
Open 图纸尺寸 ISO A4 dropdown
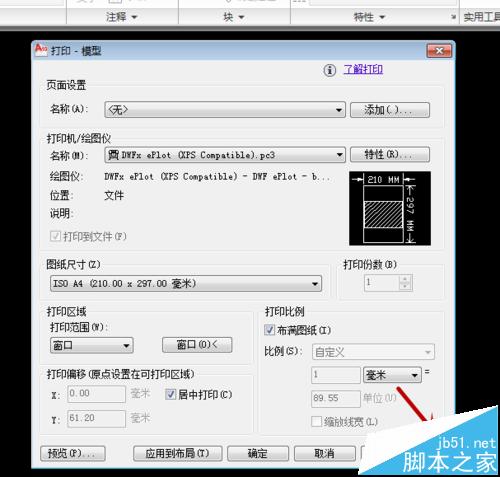pos(186,284)
